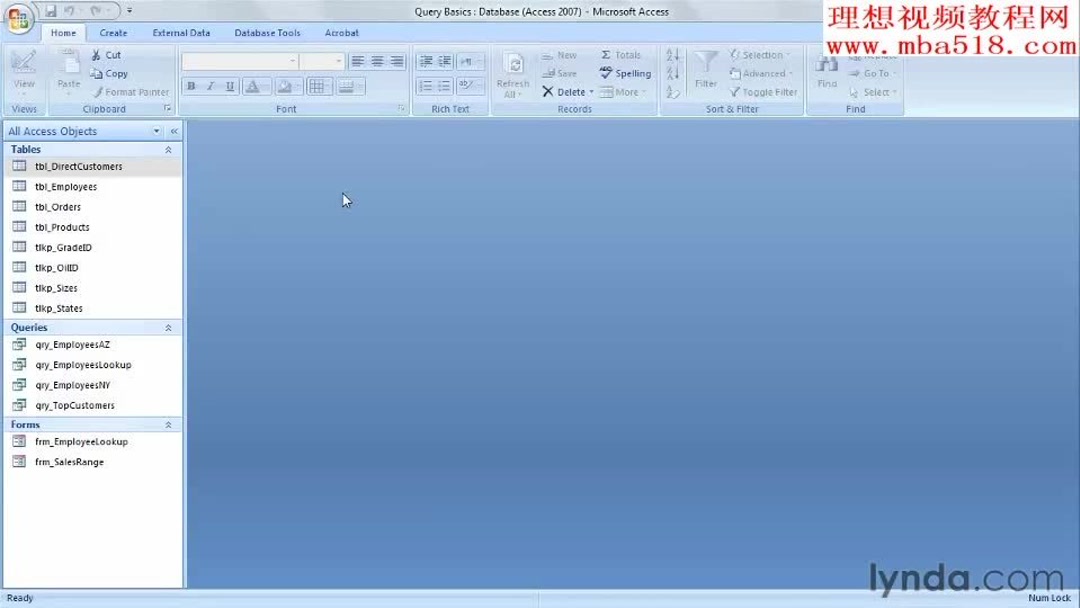Apply bold formatting in the Font group

coord(190,85)
